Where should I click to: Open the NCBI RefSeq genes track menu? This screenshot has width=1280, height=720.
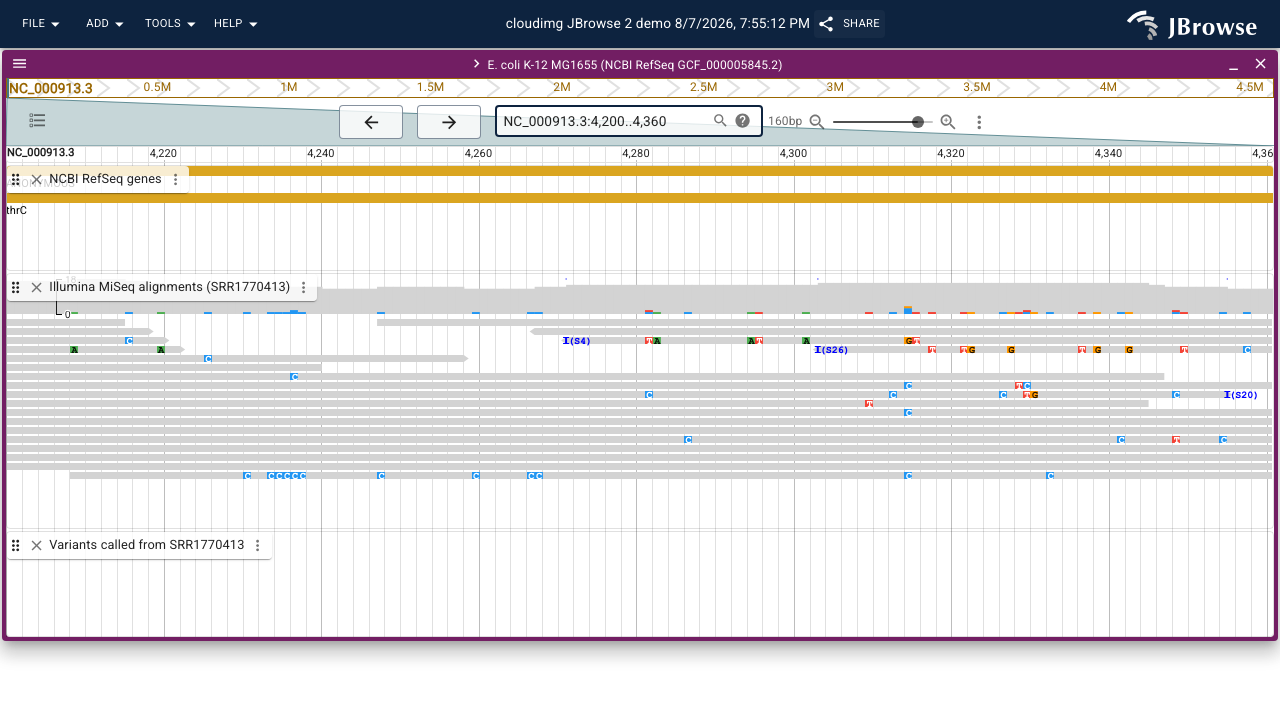pos(176,179)
